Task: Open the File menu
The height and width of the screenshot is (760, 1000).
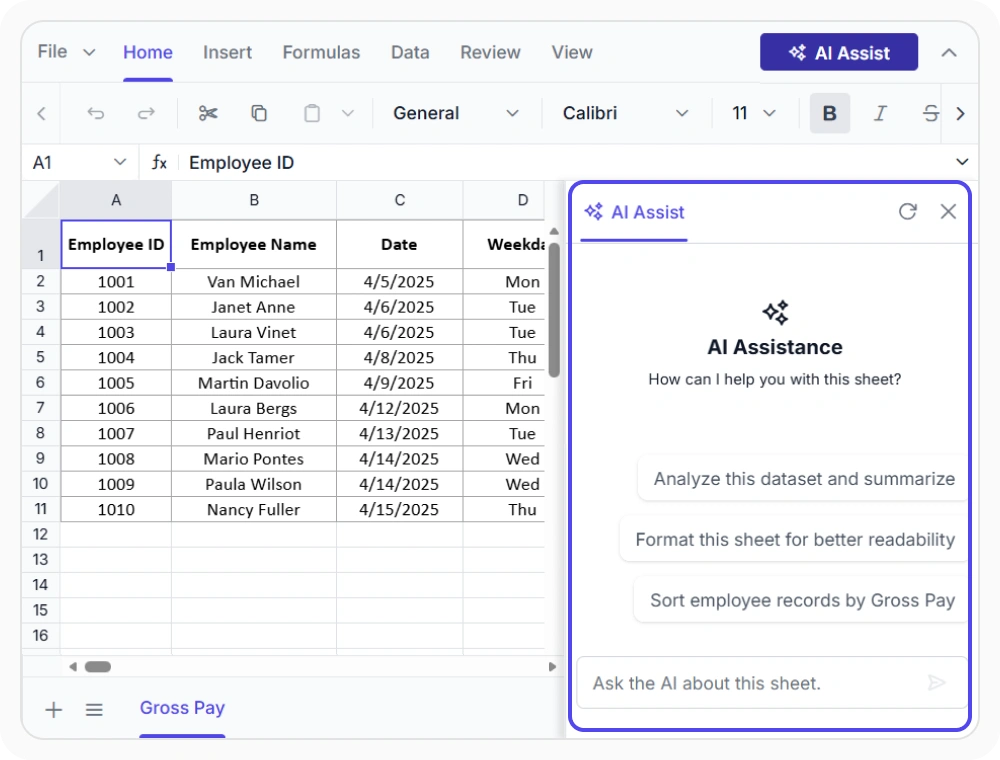Action: click(52, 52)
